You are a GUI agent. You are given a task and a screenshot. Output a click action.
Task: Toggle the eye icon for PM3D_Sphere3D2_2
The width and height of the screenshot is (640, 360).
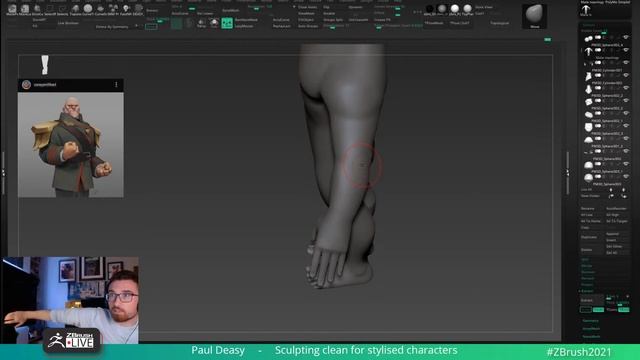tap(625, 88)
